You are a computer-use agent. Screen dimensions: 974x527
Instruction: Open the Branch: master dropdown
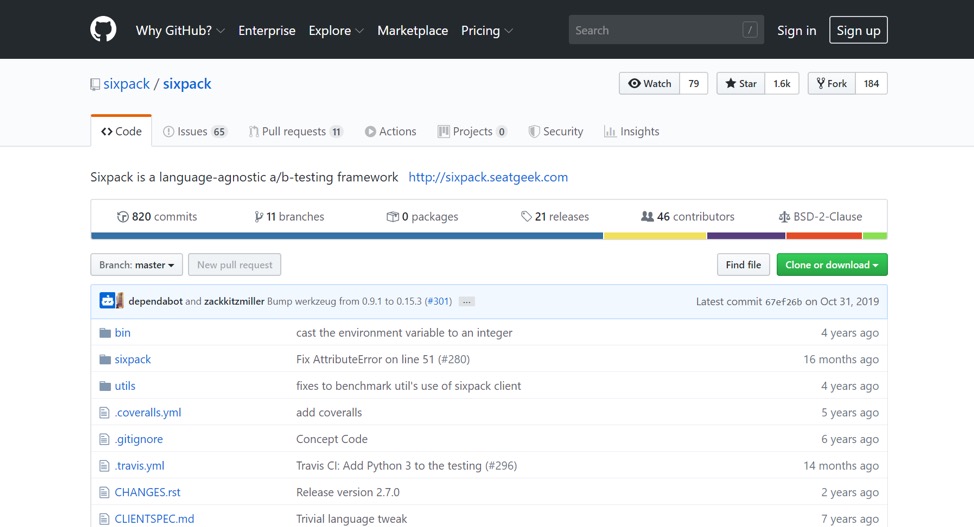click(136, 265)
